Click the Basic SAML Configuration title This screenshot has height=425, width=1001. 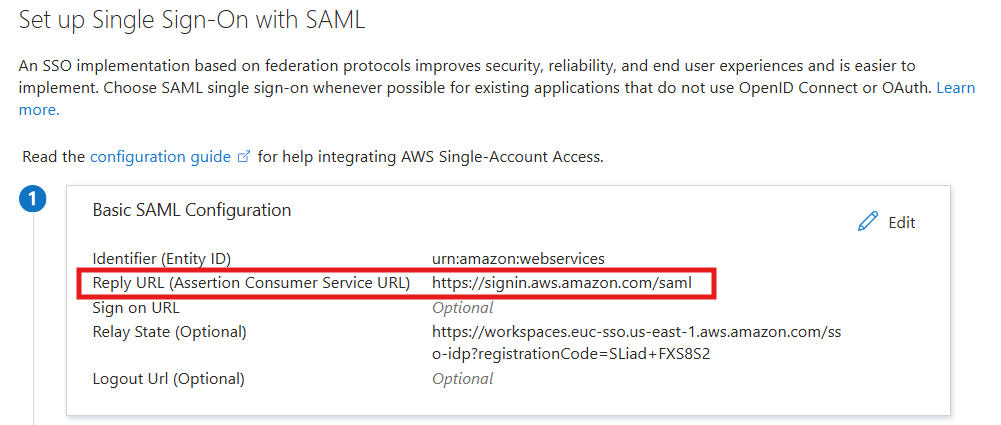pos(192,210)
